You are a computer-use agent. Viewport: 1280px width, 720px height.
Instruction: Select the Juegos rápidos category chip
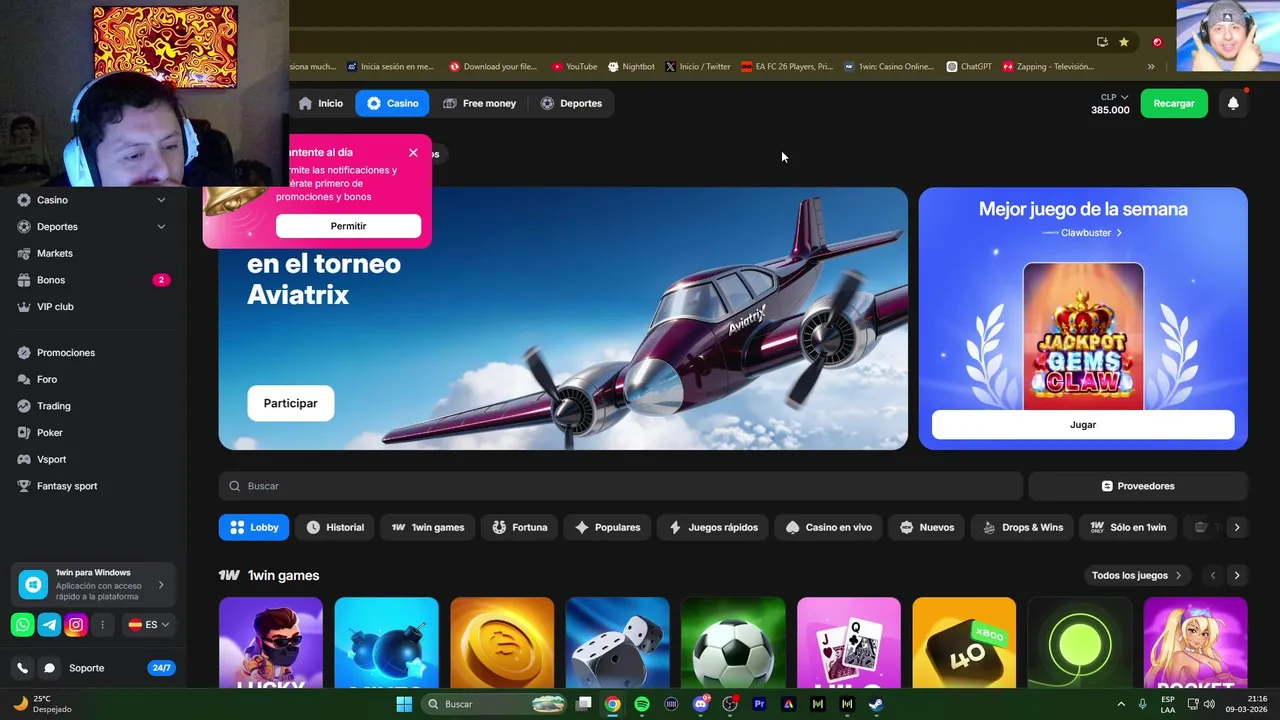[713, 527]
